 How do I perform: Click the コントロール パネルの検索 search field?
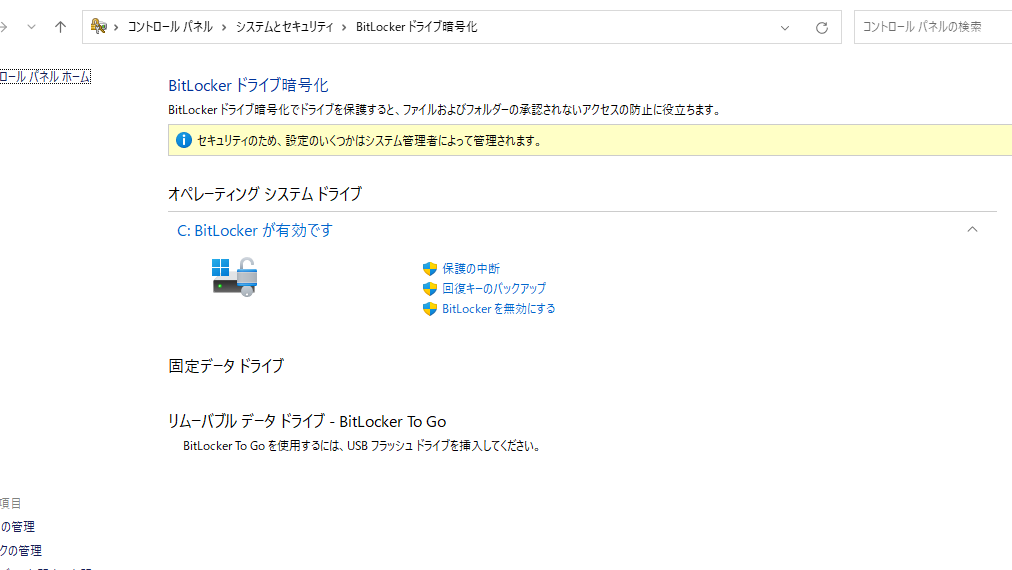click(x=933, y=27)
